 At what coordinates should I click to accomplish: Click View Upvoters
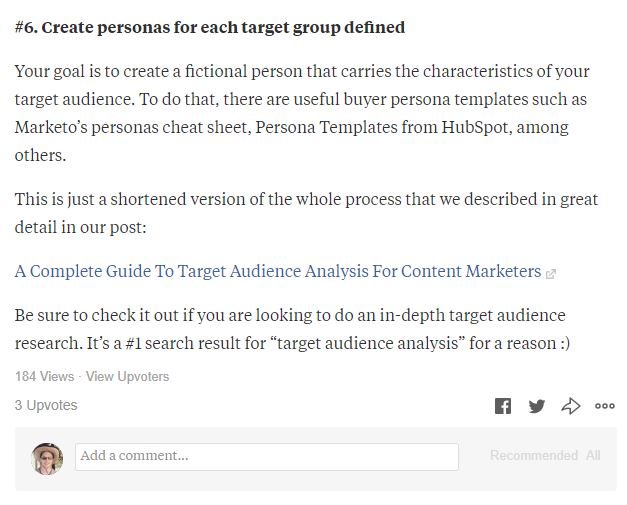pyautogui.click(x=127, y=376)
